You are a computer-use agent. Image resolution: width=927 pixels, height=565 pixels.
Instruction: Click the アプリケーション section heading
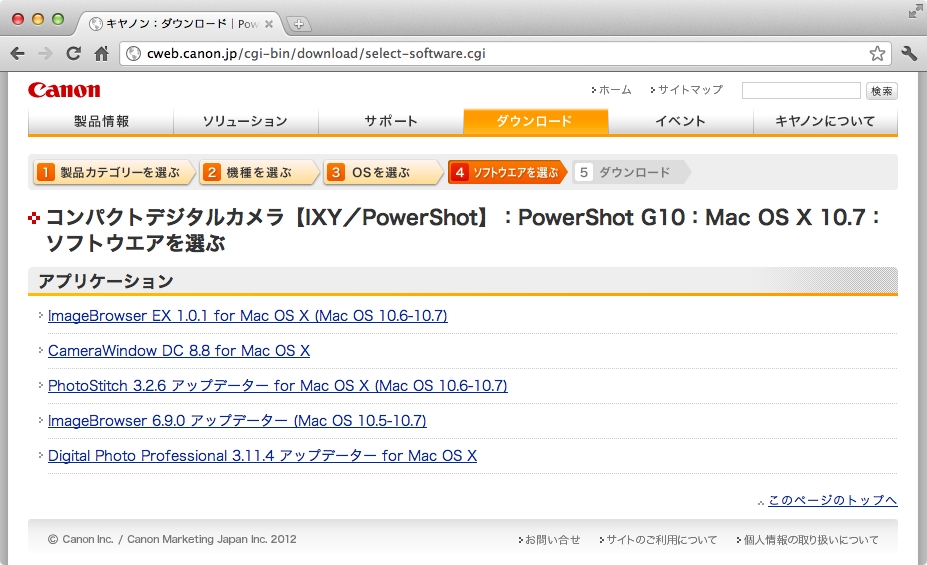106,281
